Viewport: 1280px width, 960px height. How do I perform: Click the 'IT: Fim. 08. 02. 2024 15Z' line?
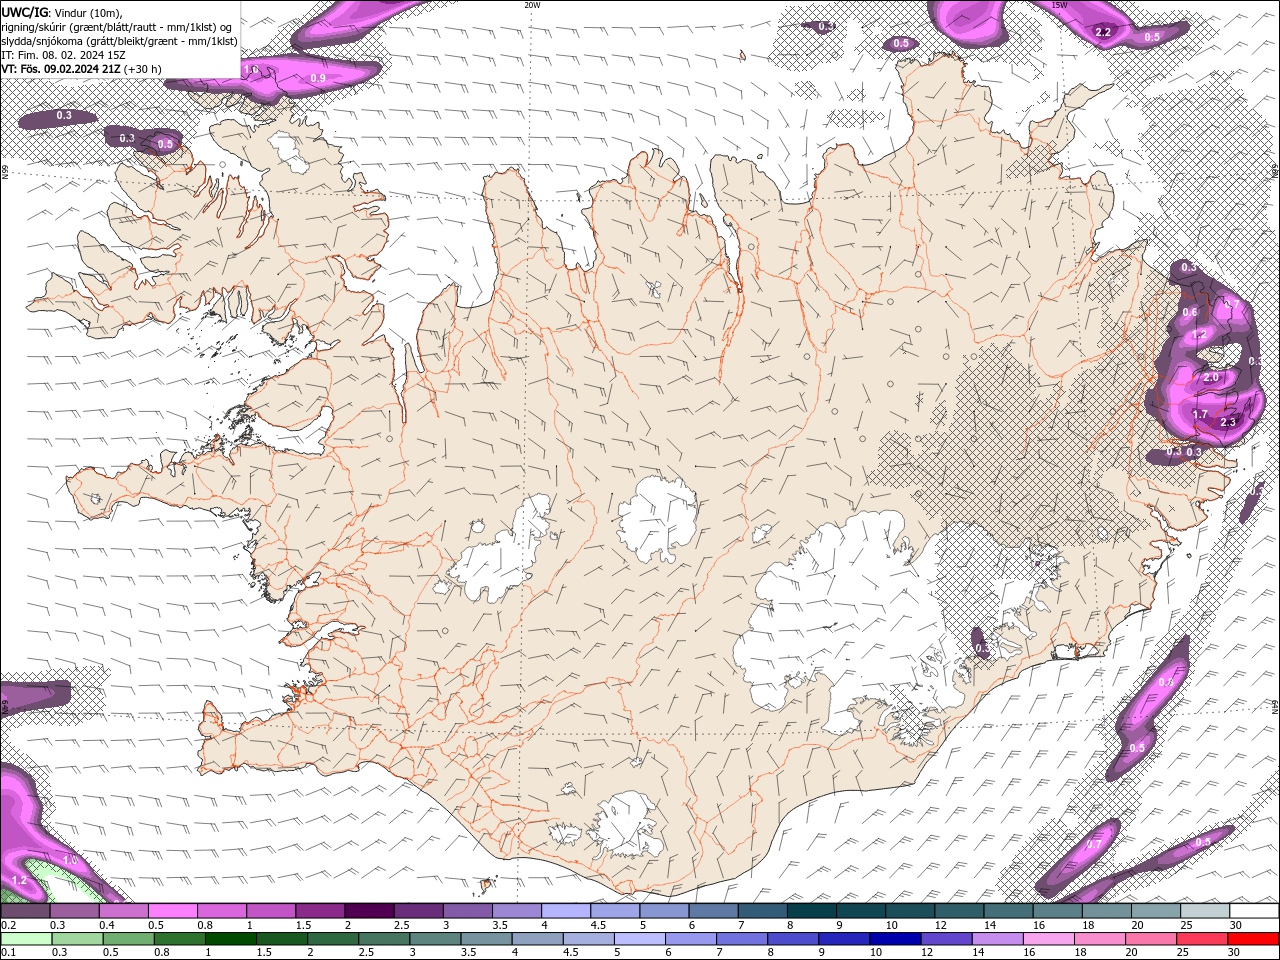(63, 55)
